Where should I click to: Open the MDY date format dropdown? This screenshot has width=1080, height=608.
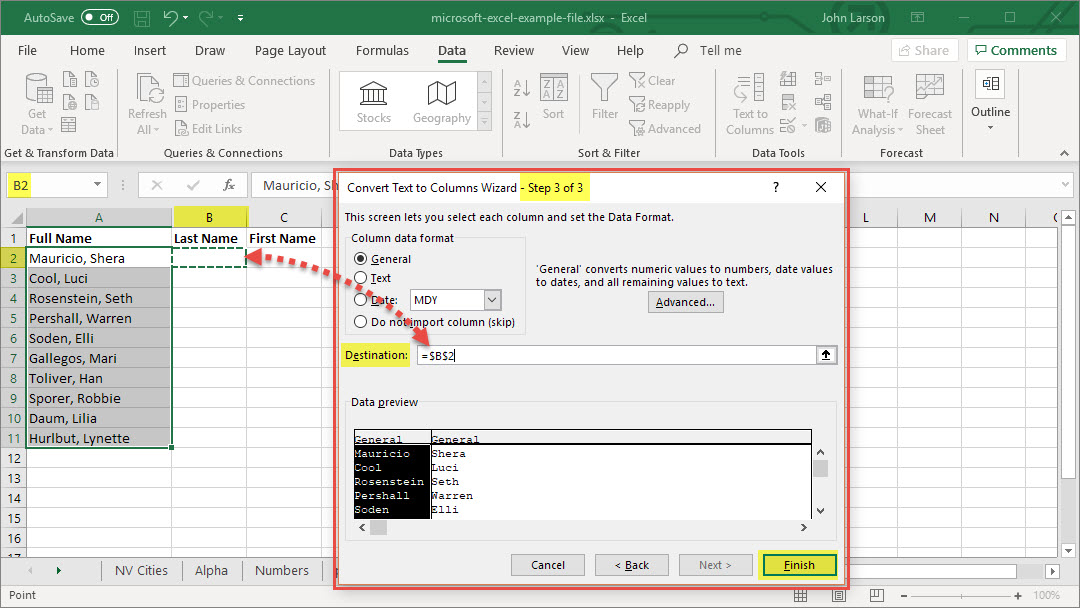click(x=492, y=300)
